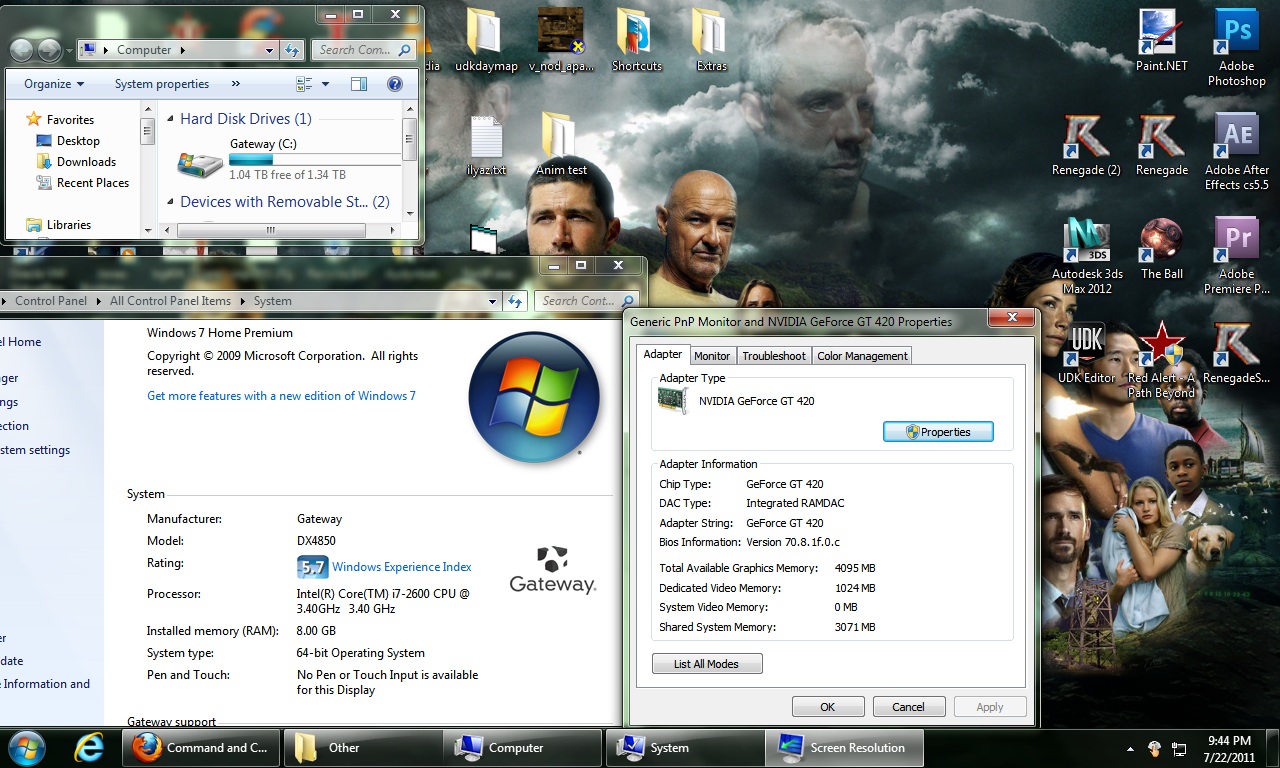Screen dimensions: 1280x768
Task: Open the change view dropdown arrow
Action: 326,84
